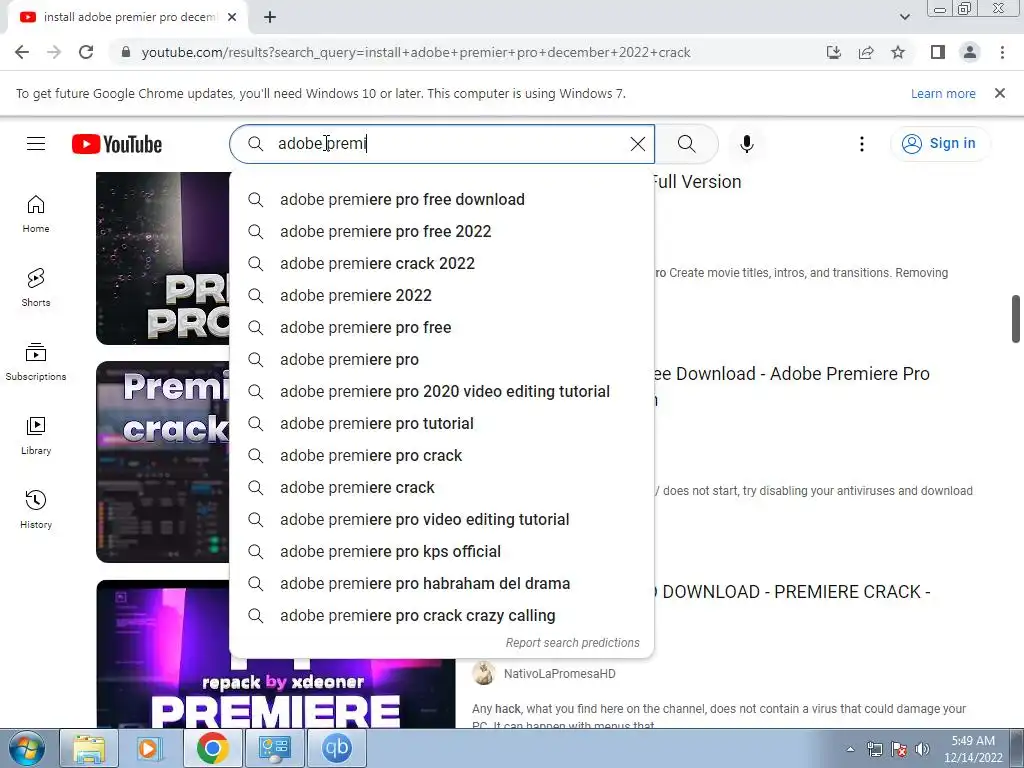The height and width of the screenshot is (768, 1024).
Task: Open Subscriptions in the sidebar
Action: pos(36,362)
